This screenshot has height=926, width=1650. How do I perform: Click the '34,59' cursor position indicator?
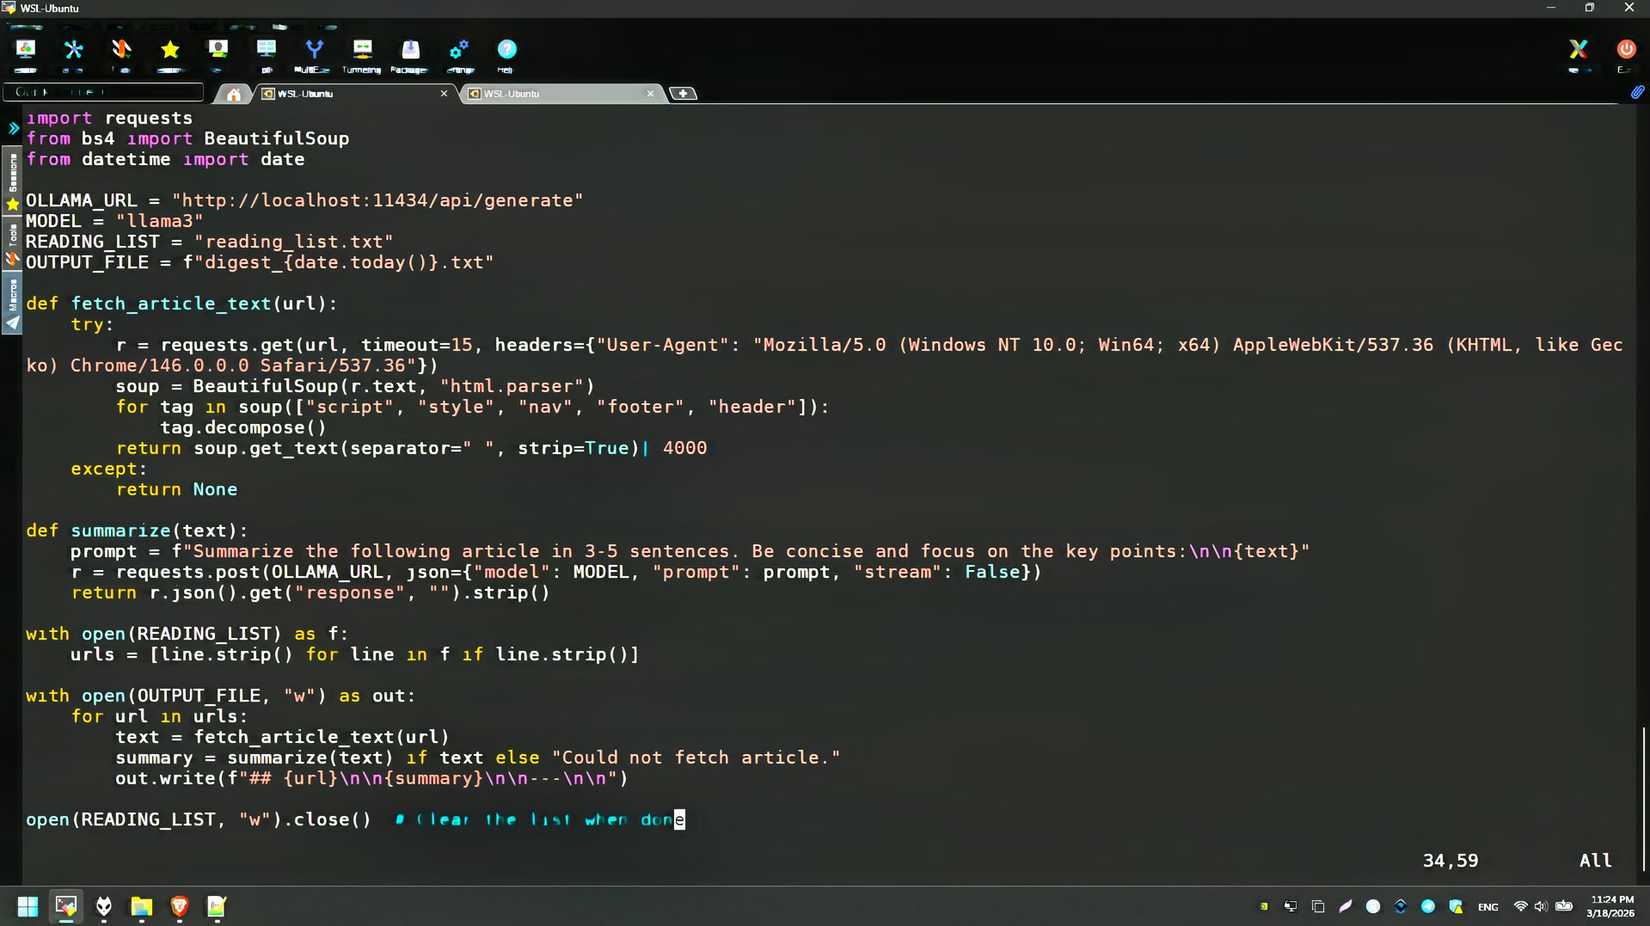tap(1450, 861)
